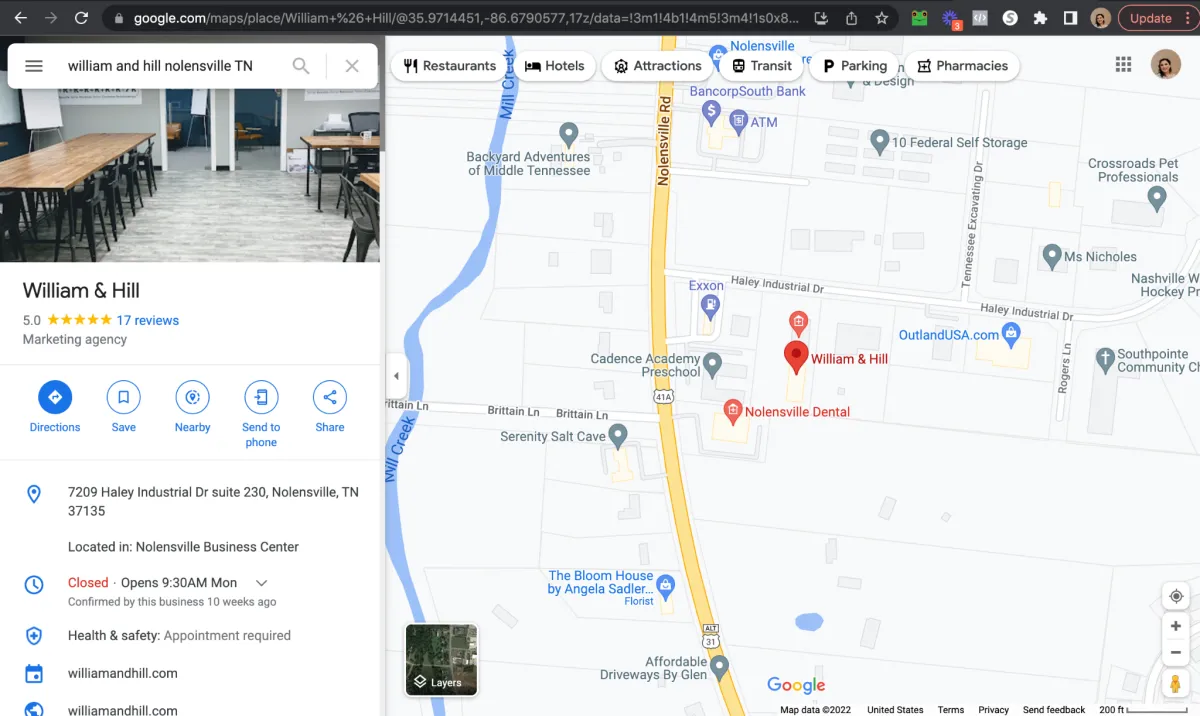Open the Terms link in the map footer
The image size is (1200, 716).
950,709
